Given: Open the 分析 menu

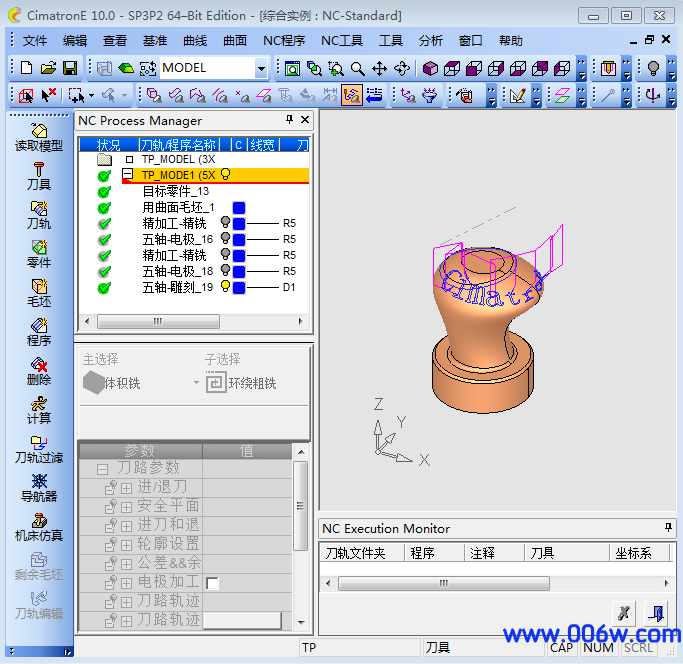Looking at the screenshot, I should click(x=431, y=41).
